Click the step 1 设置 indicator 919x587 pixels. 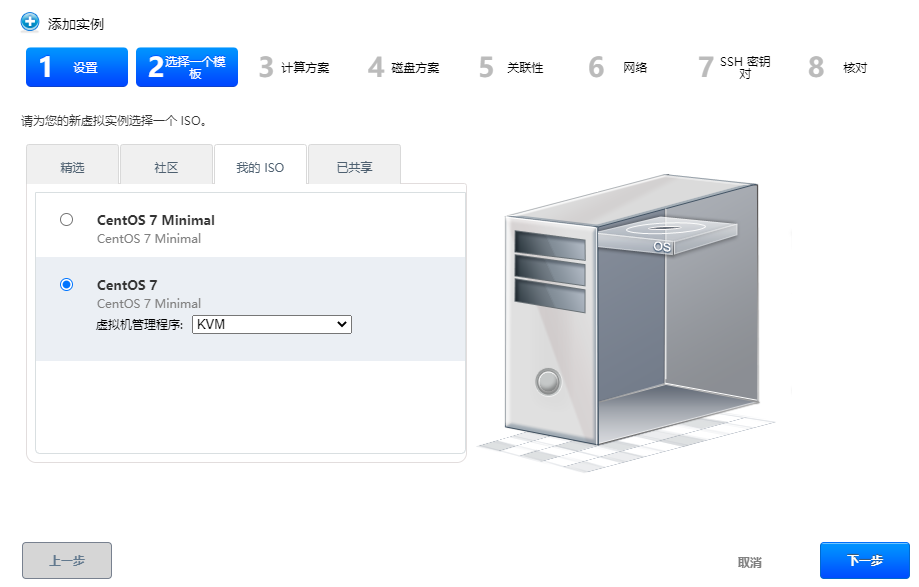(76, 67)
